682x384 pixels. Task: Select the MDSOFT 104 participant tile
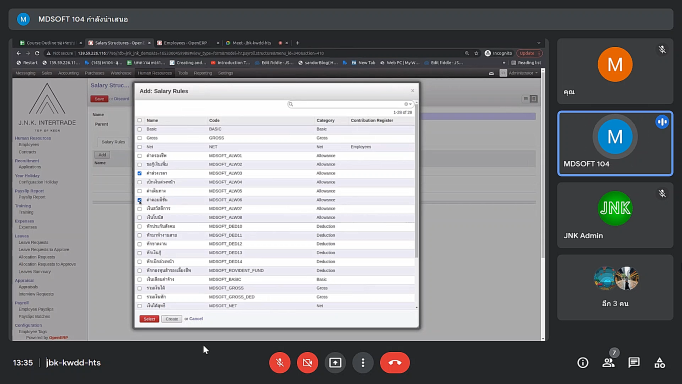pos(615,143)
